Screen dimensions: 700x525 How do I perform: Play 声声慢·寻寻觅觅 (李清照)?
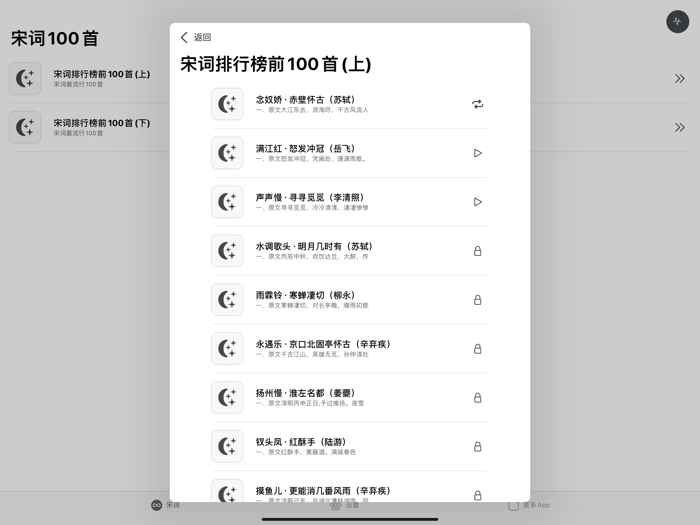pyautogui.click(x=477, y=202)
